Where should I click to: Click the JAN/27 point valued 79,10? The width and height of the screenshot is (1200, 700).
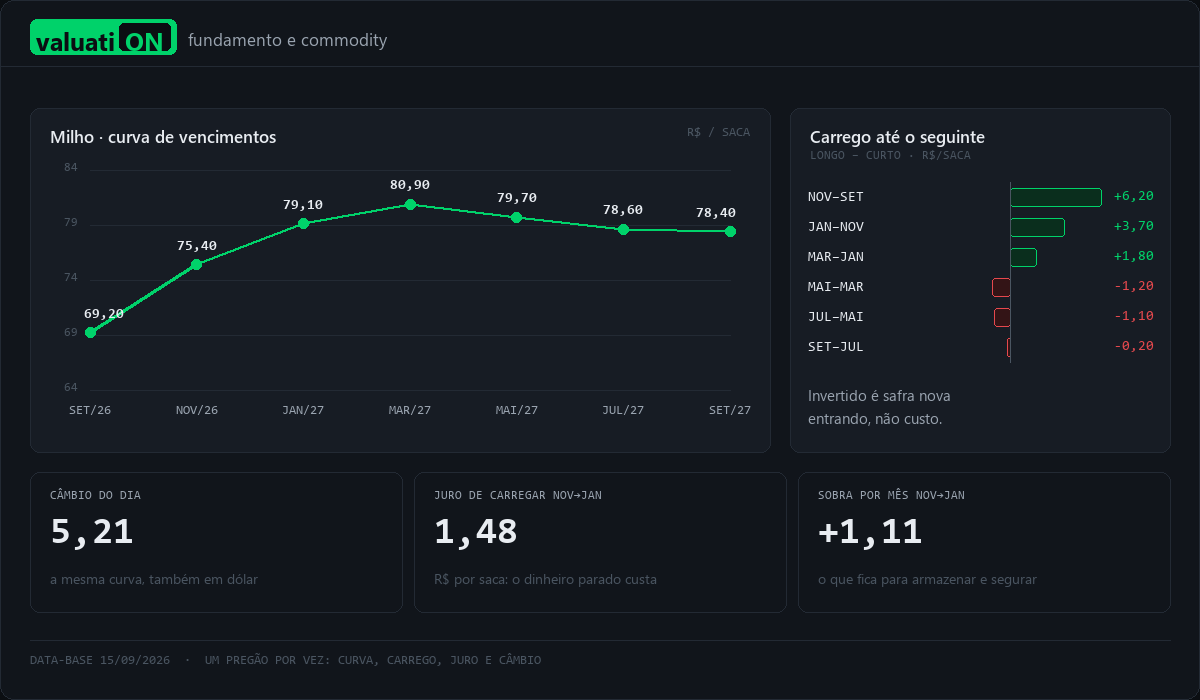[x=303, y=224]
